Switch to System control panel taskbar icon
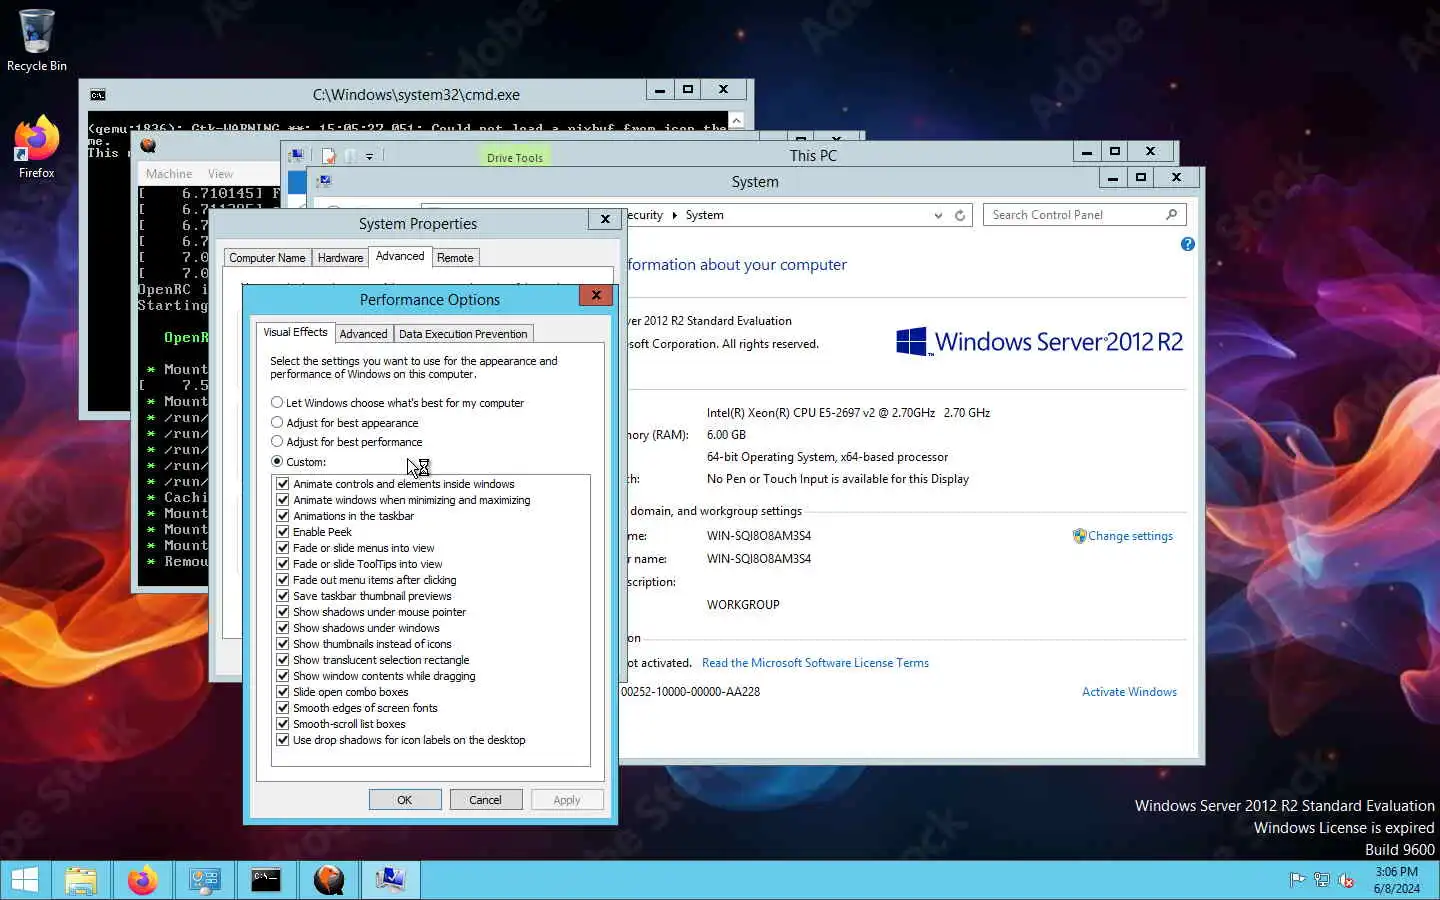This screenshot has height=900, width=1440. tap(390, 880)
